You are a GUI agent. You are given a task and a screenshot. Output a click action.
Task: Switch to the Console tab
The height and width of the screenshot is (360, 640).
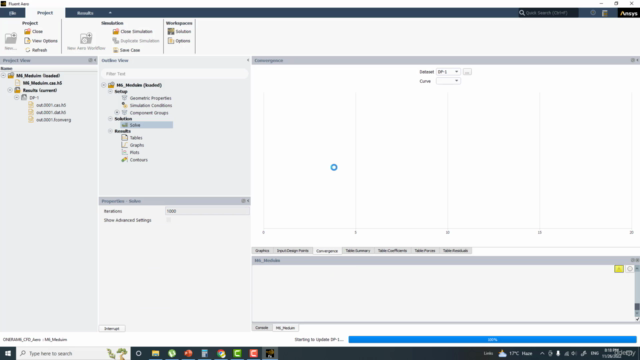[x=262, y=328]
